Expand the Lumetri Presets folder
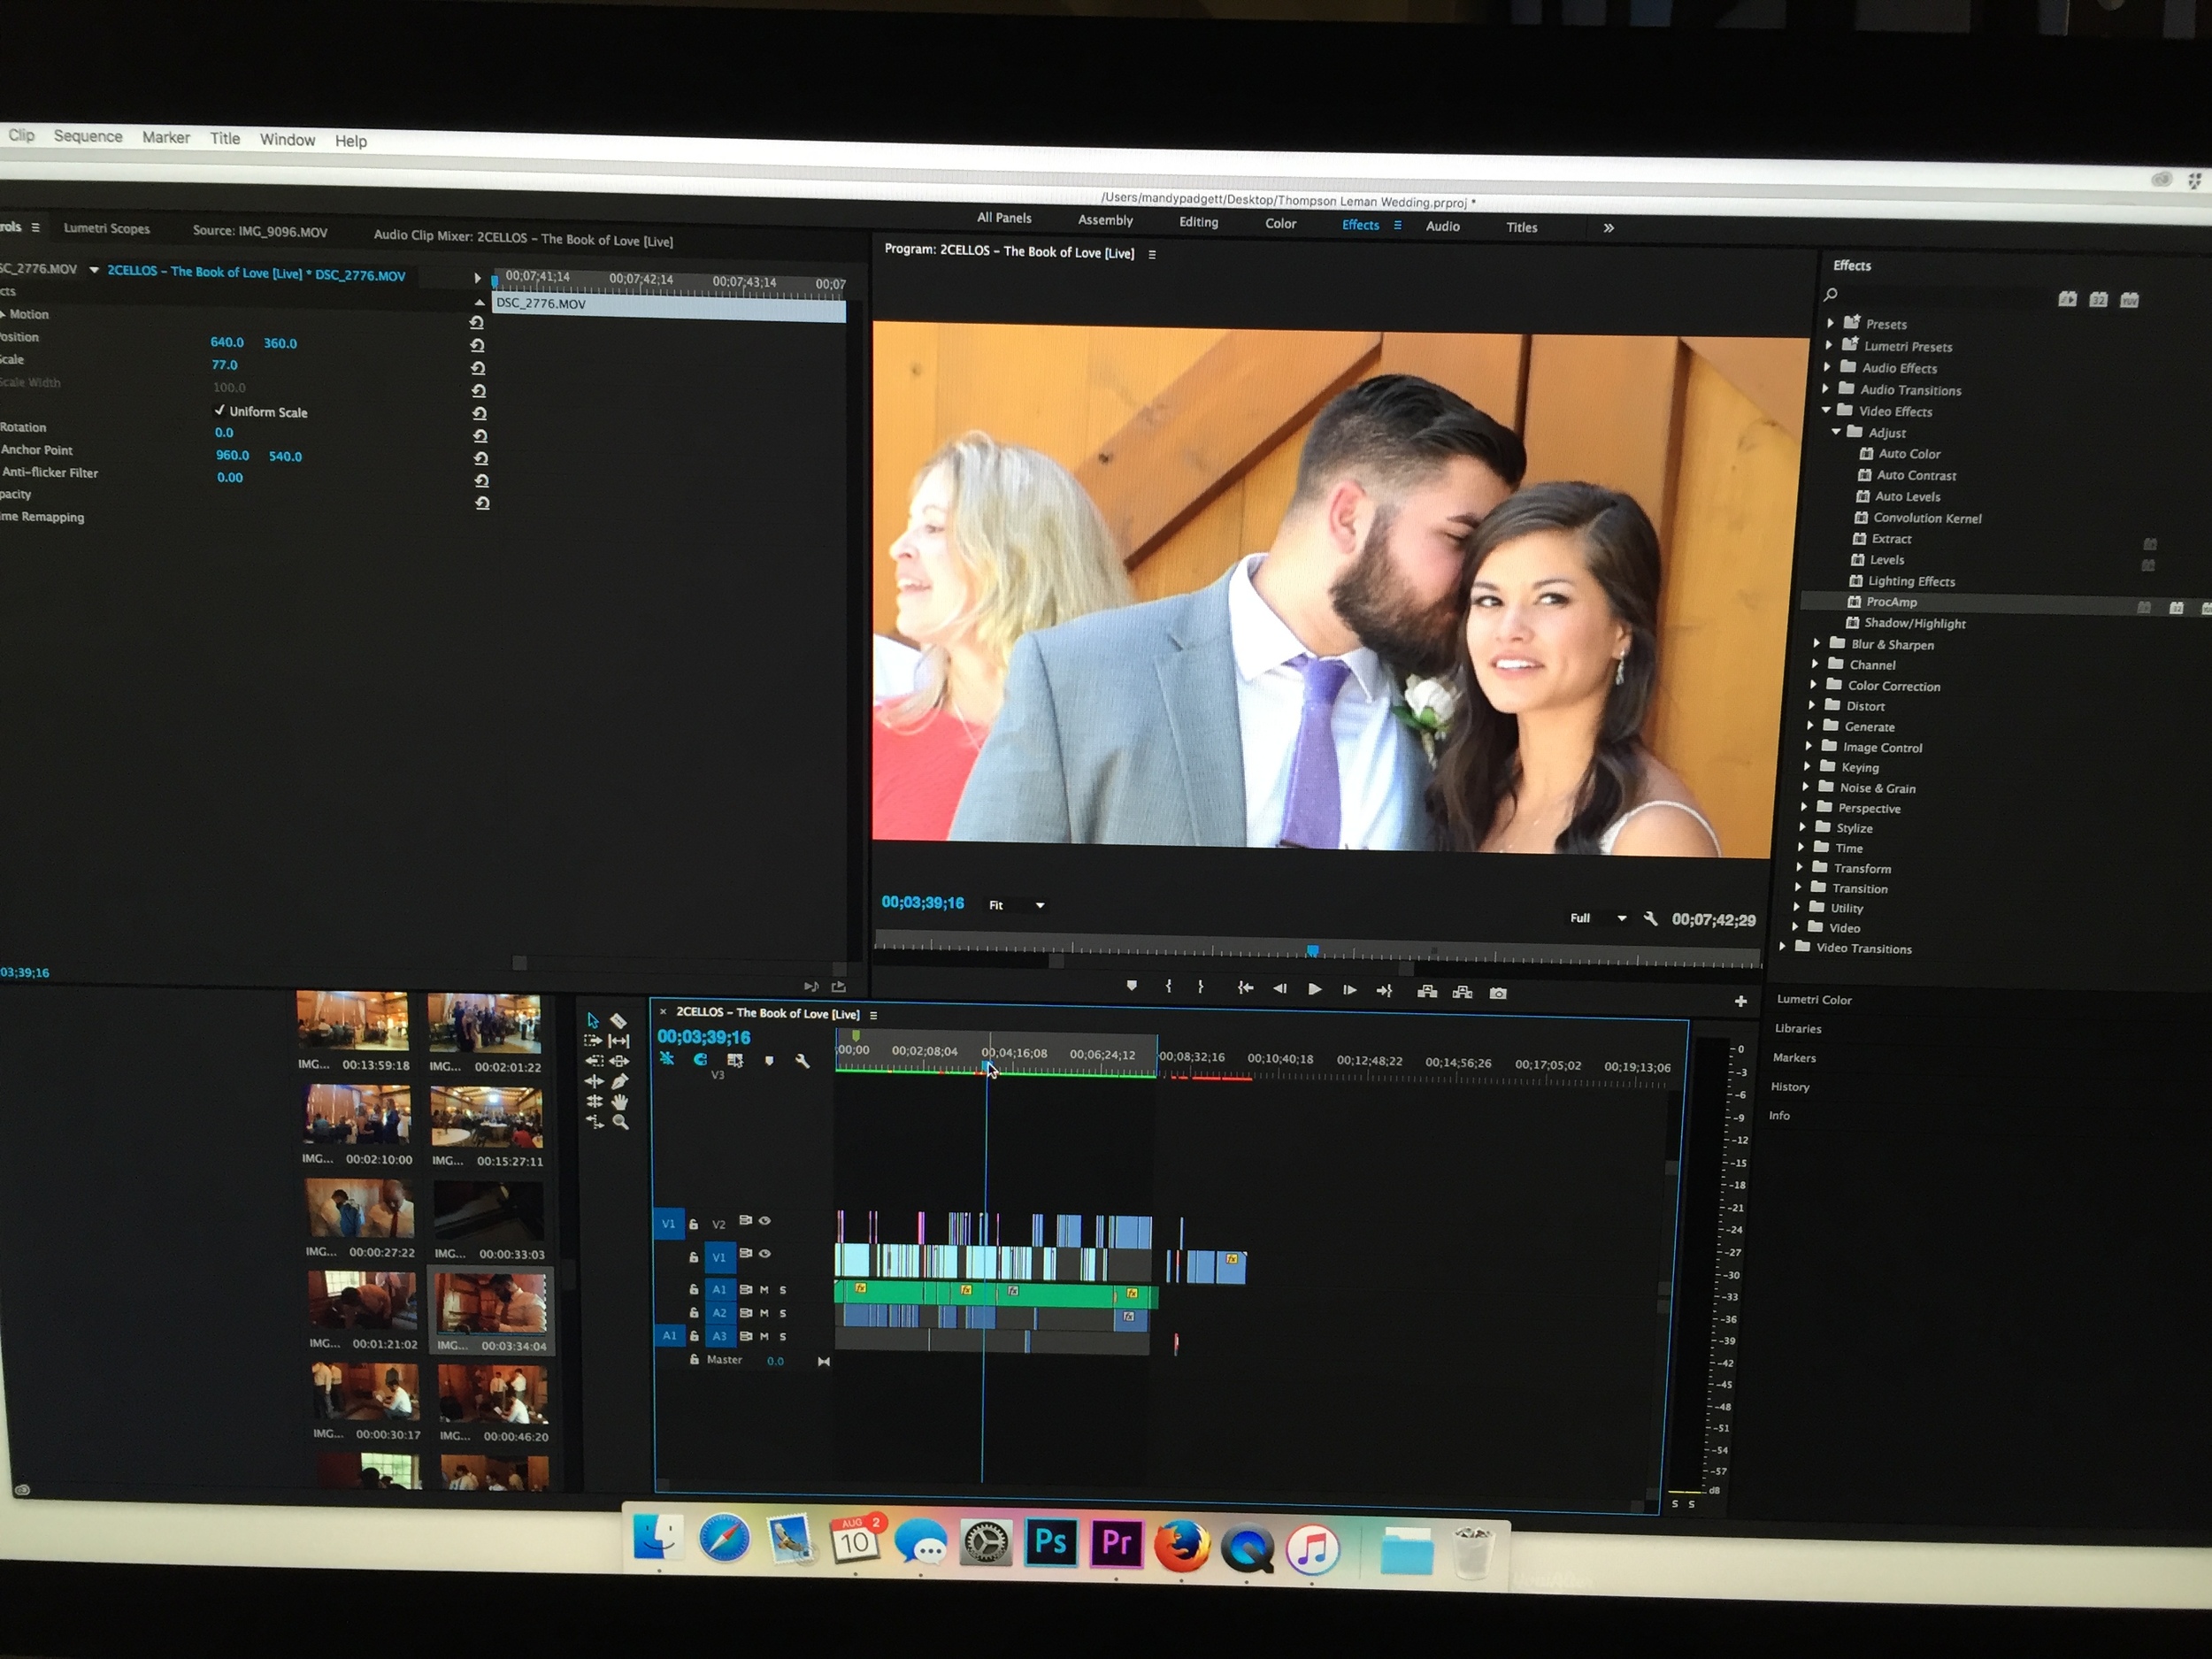Viewport: 2212px width, 1659px height. (1829, 345)
